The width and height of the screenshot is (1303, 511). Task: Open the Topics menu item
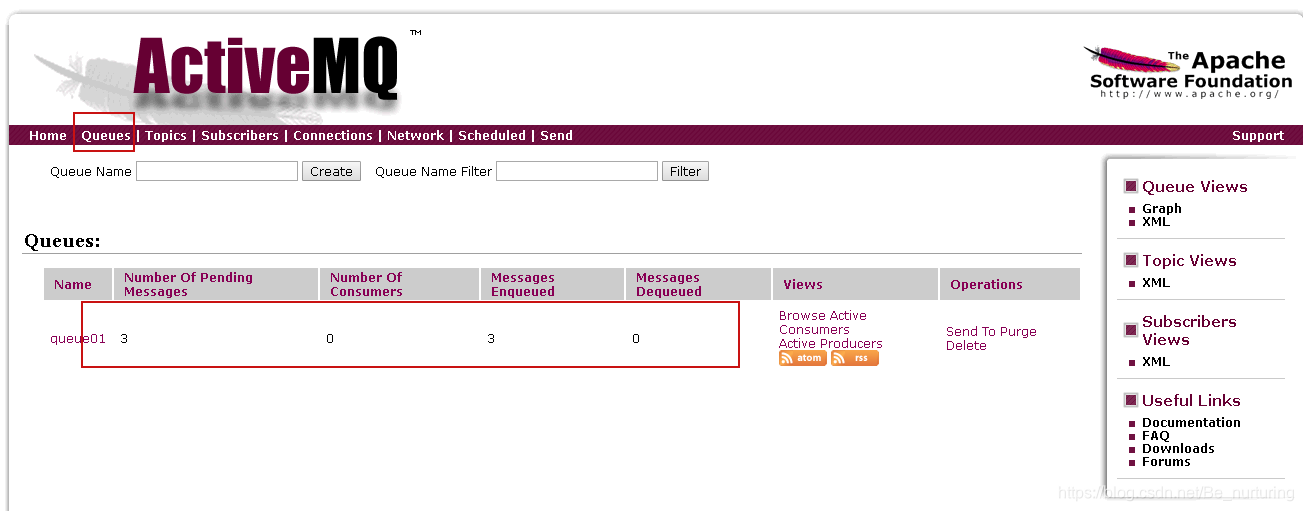tap(166, 136)
